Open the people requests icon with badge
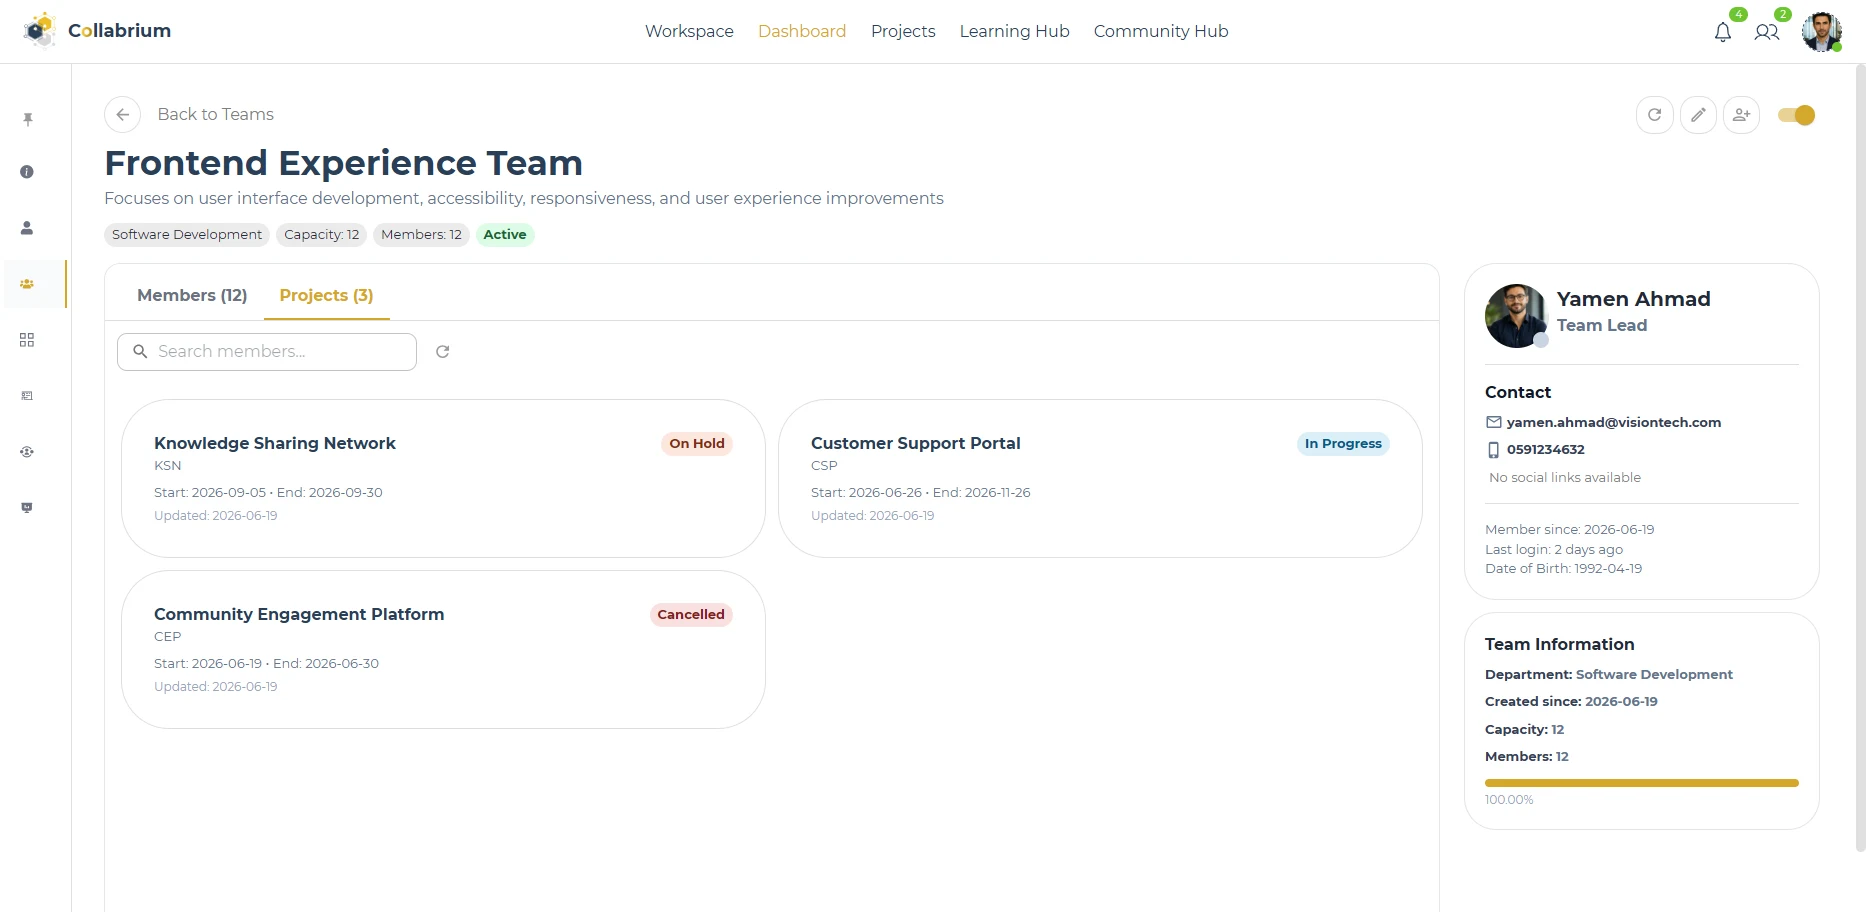The image size is (1866, 912). 1767,32
